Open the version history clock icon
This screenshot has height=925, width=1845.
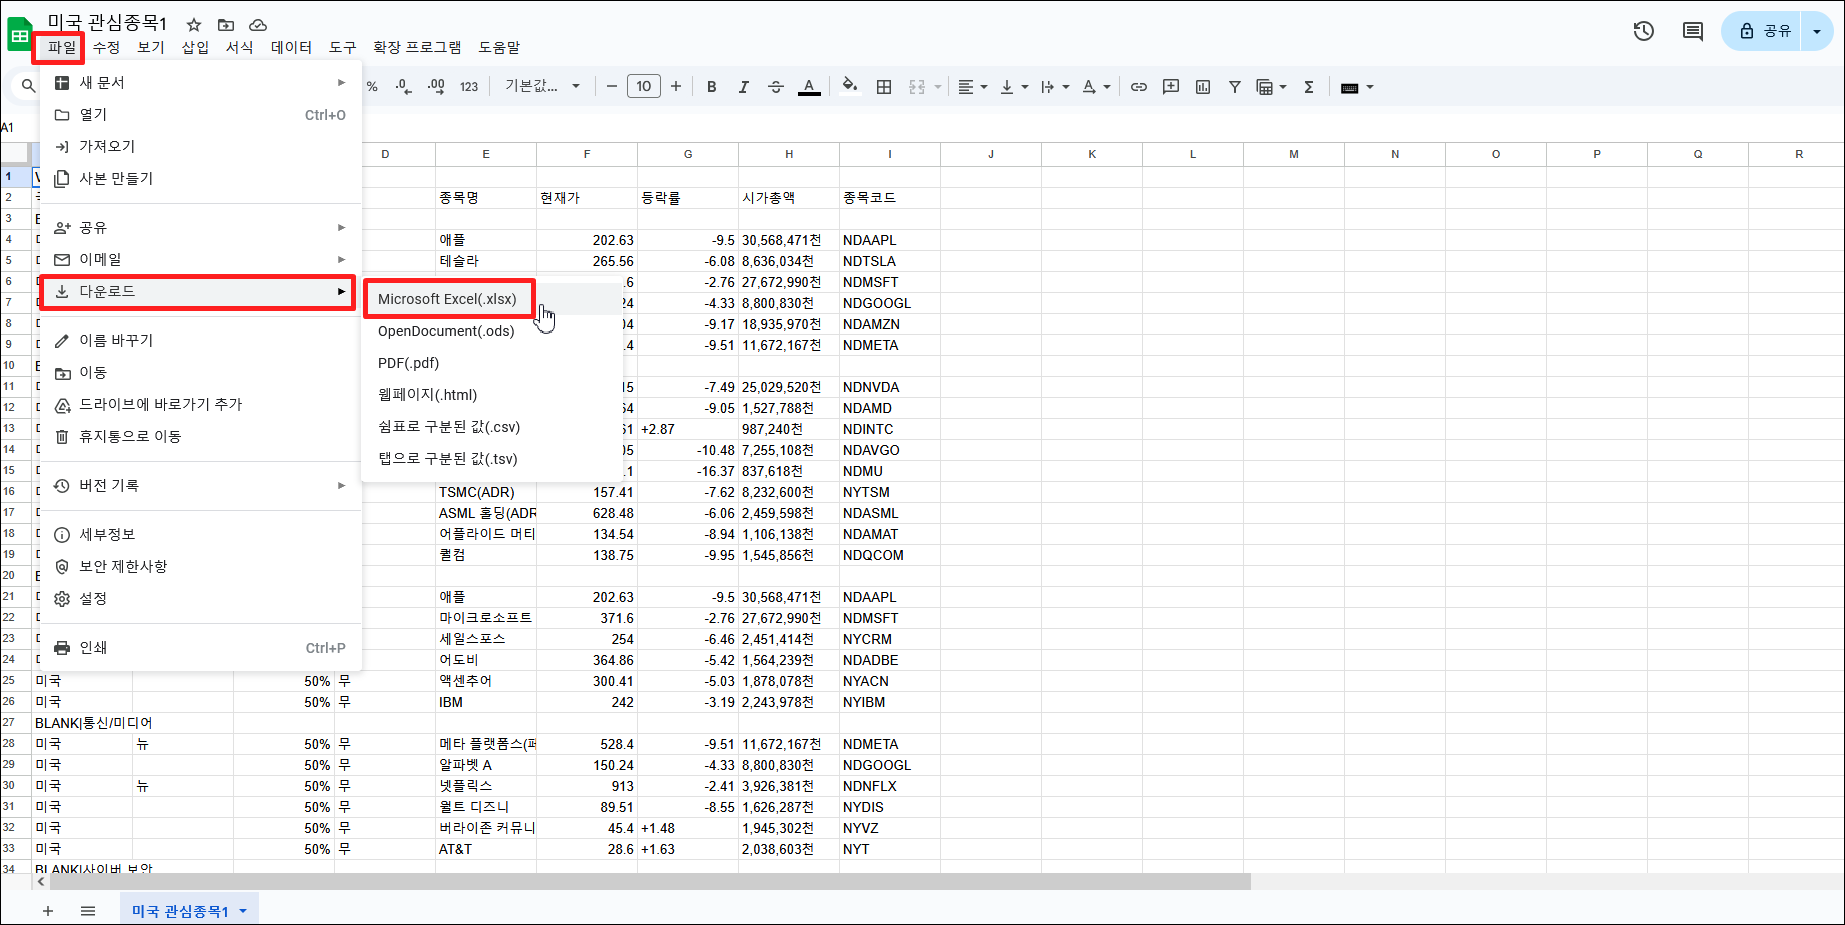[1643, 31]
